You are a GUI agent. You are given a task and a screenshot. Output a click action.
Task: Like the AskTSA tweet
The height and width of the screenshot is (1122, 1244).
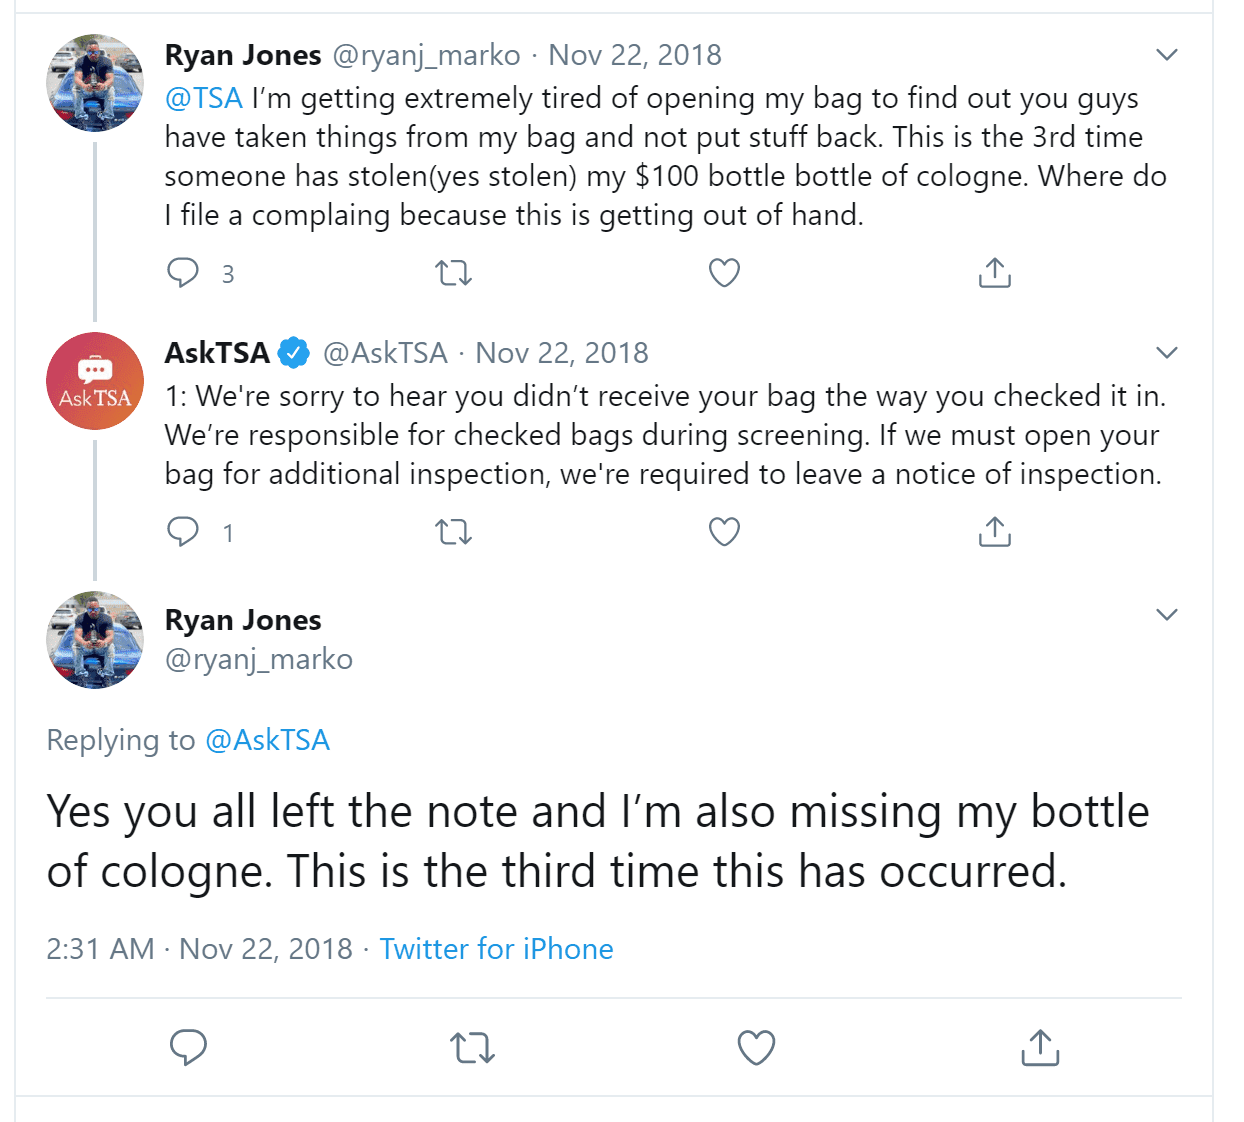pyautogui.click(x=724, y=532)
